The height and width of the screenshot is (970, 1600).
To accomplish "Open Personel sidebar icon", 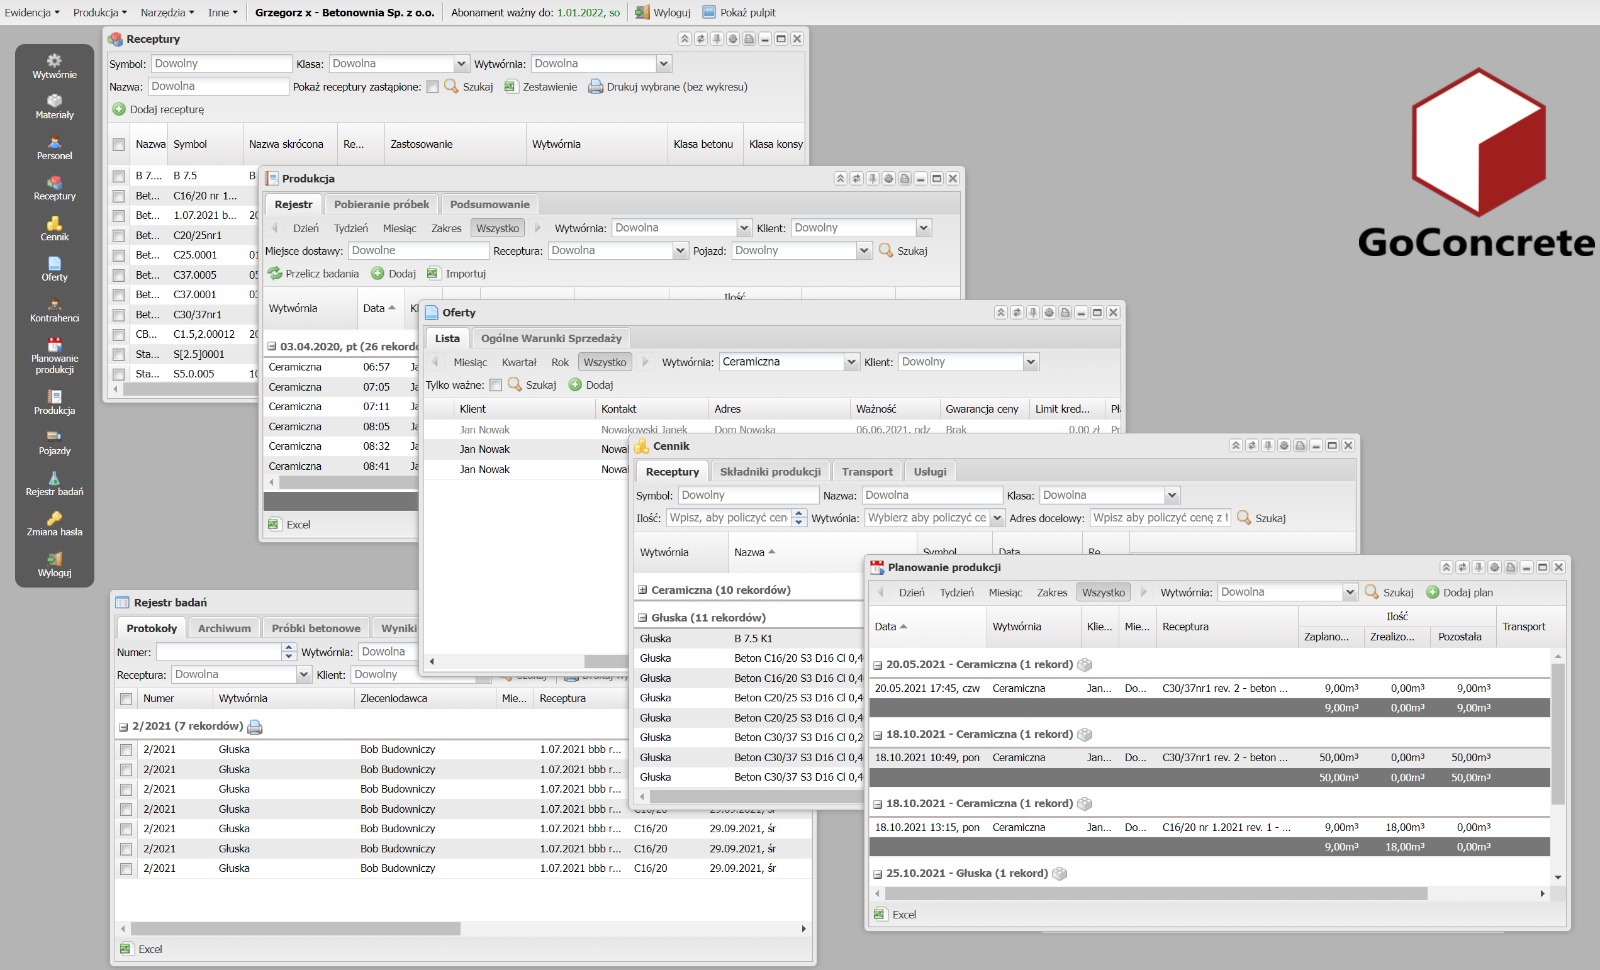I will tap(54, 148).
